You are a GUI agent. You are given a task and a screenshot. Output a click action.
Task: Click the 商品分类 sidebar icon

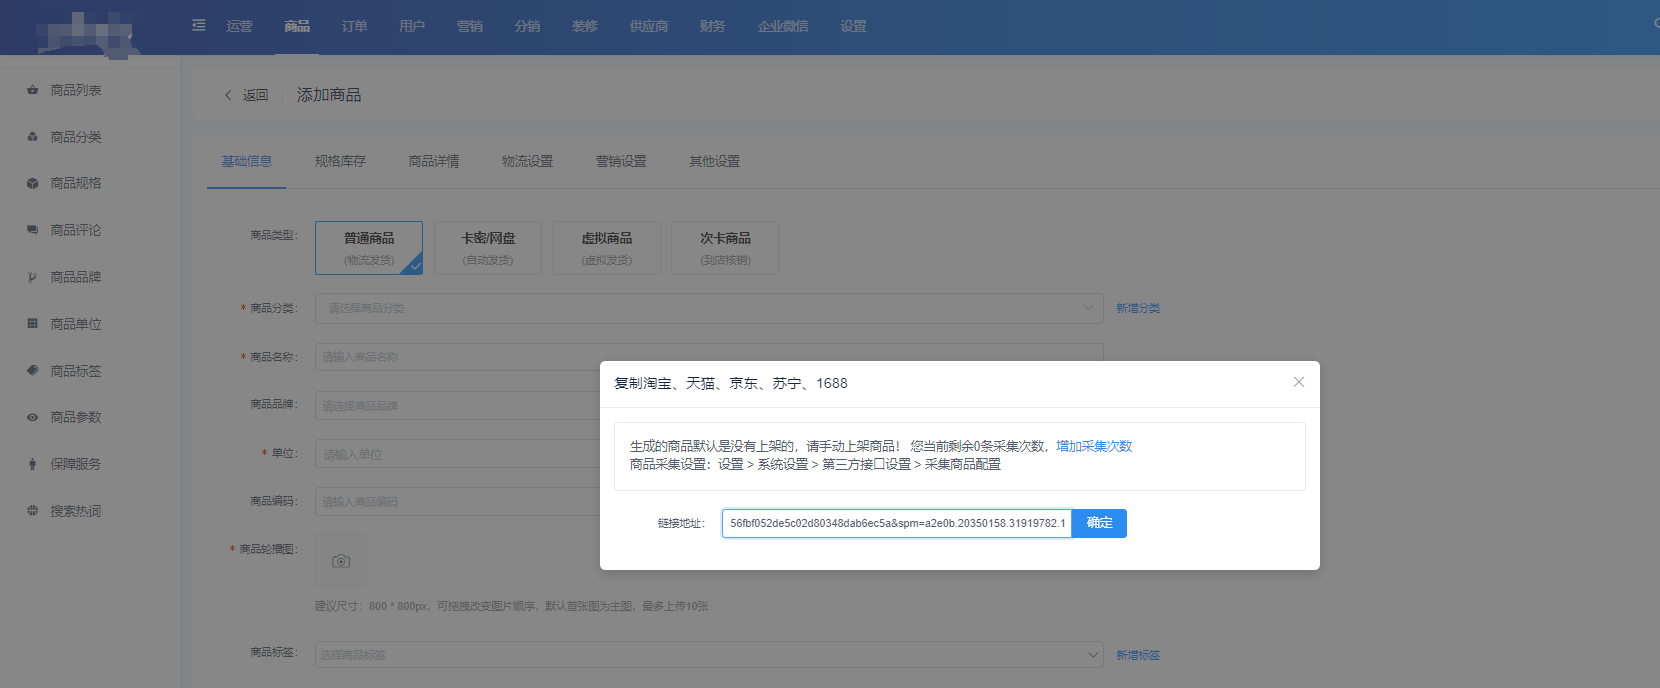32,137
